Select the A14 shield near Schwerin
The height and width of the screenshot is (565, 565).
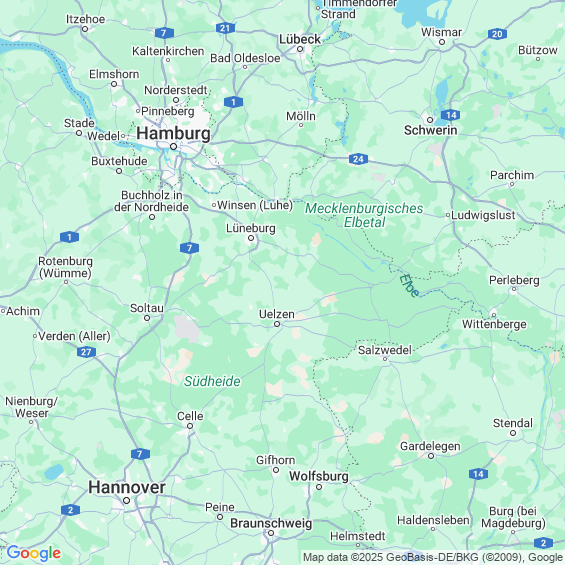(450, 115)
